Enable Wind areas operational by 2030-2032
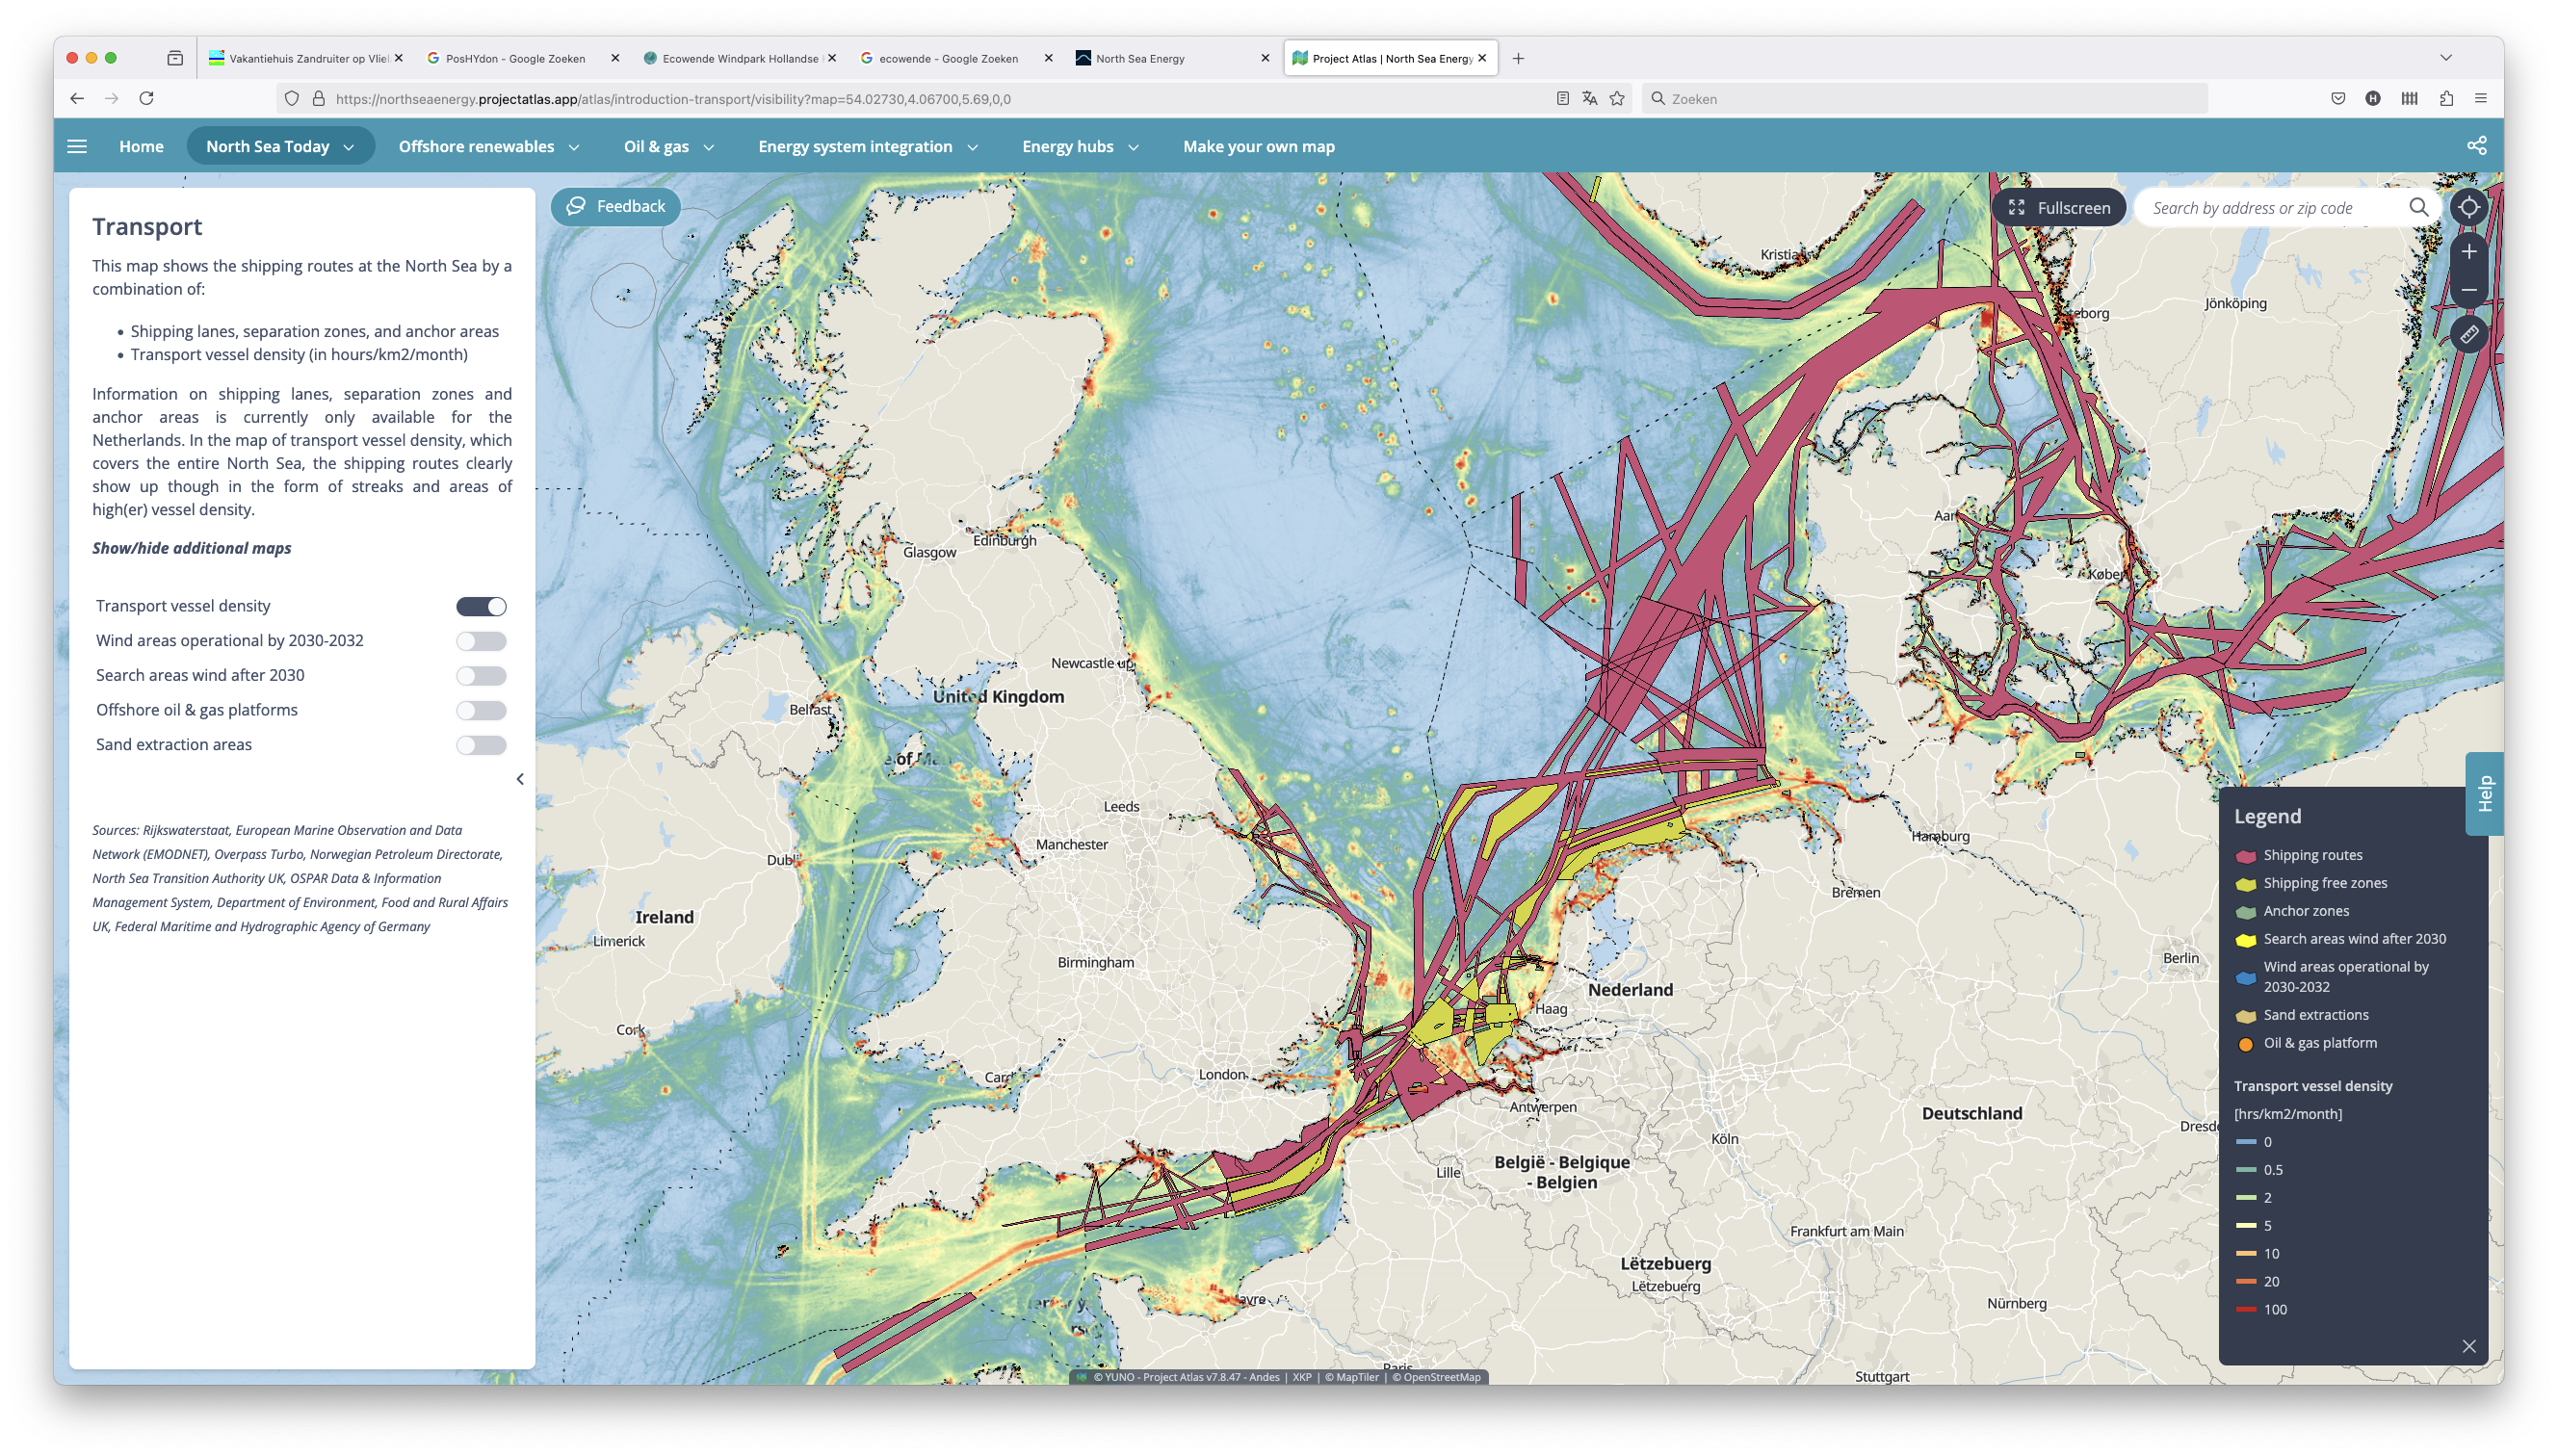The width and height of the screenshot is (2558, 1456). pyautogui.click(x=481, y=641)
